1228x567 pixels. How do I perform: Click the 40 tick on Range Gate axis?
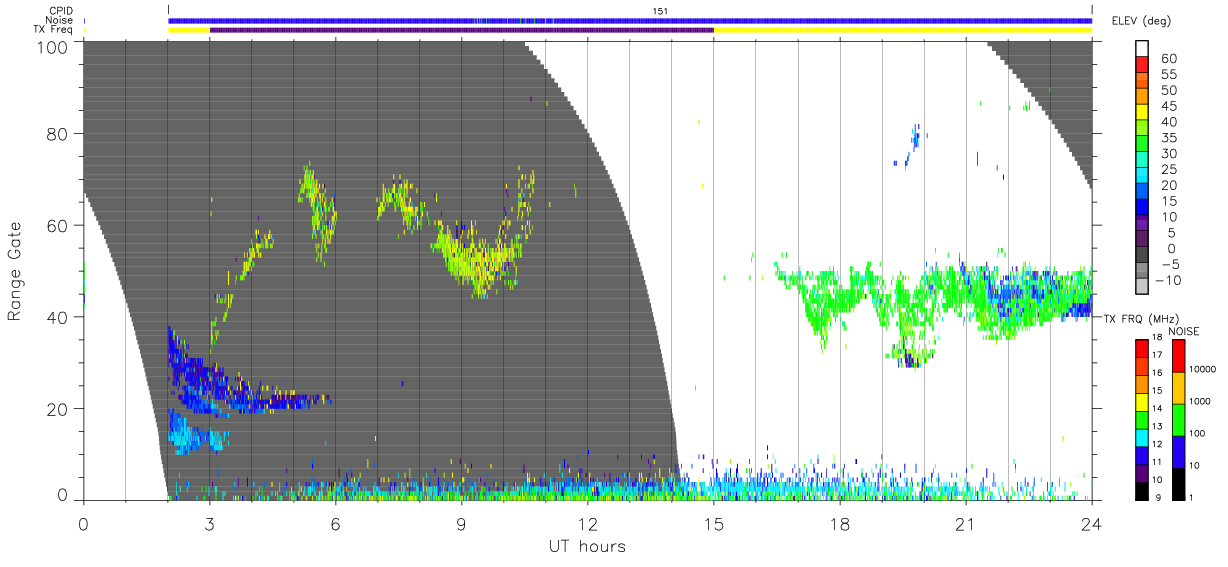pos(58,317)
